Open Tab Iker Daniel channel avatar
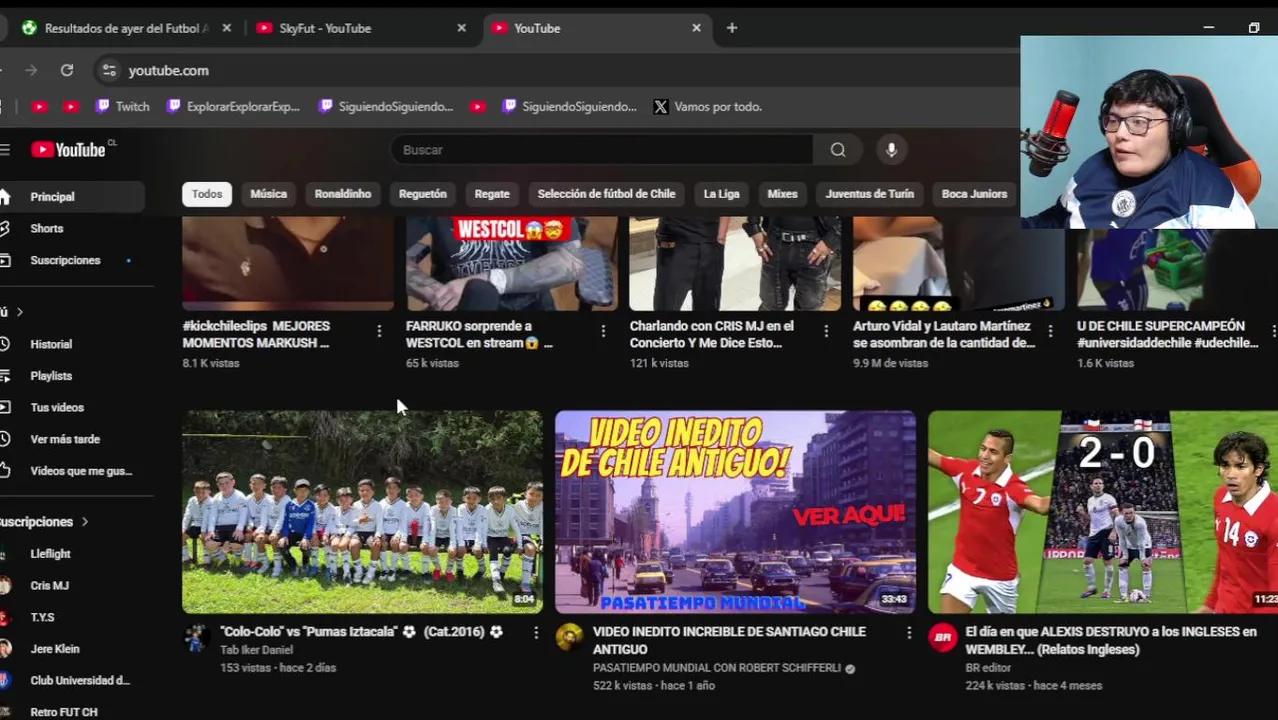The width and height of the screenshot is (1278, 720). [x=195, y=637]
